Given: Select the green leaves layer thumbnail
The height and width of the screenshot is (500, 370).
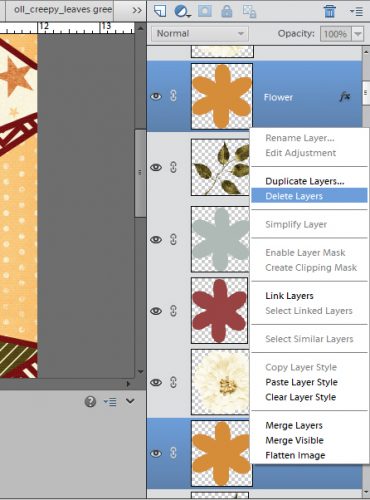Looking at the screenshot, I should 220,167.
